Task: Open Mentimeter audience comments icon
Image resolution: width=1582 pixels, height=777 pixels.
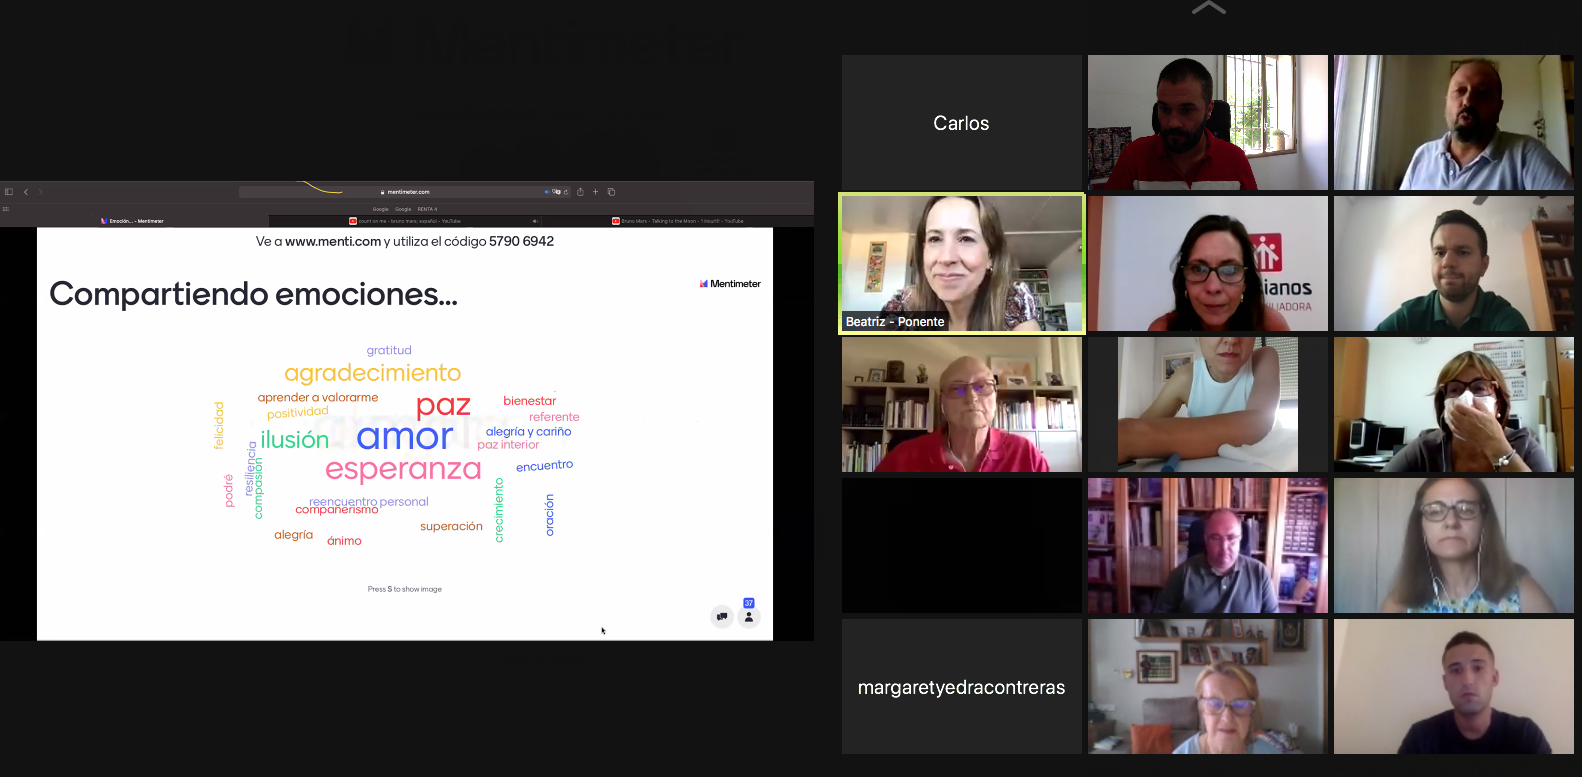Action: (x=722, y=617)
